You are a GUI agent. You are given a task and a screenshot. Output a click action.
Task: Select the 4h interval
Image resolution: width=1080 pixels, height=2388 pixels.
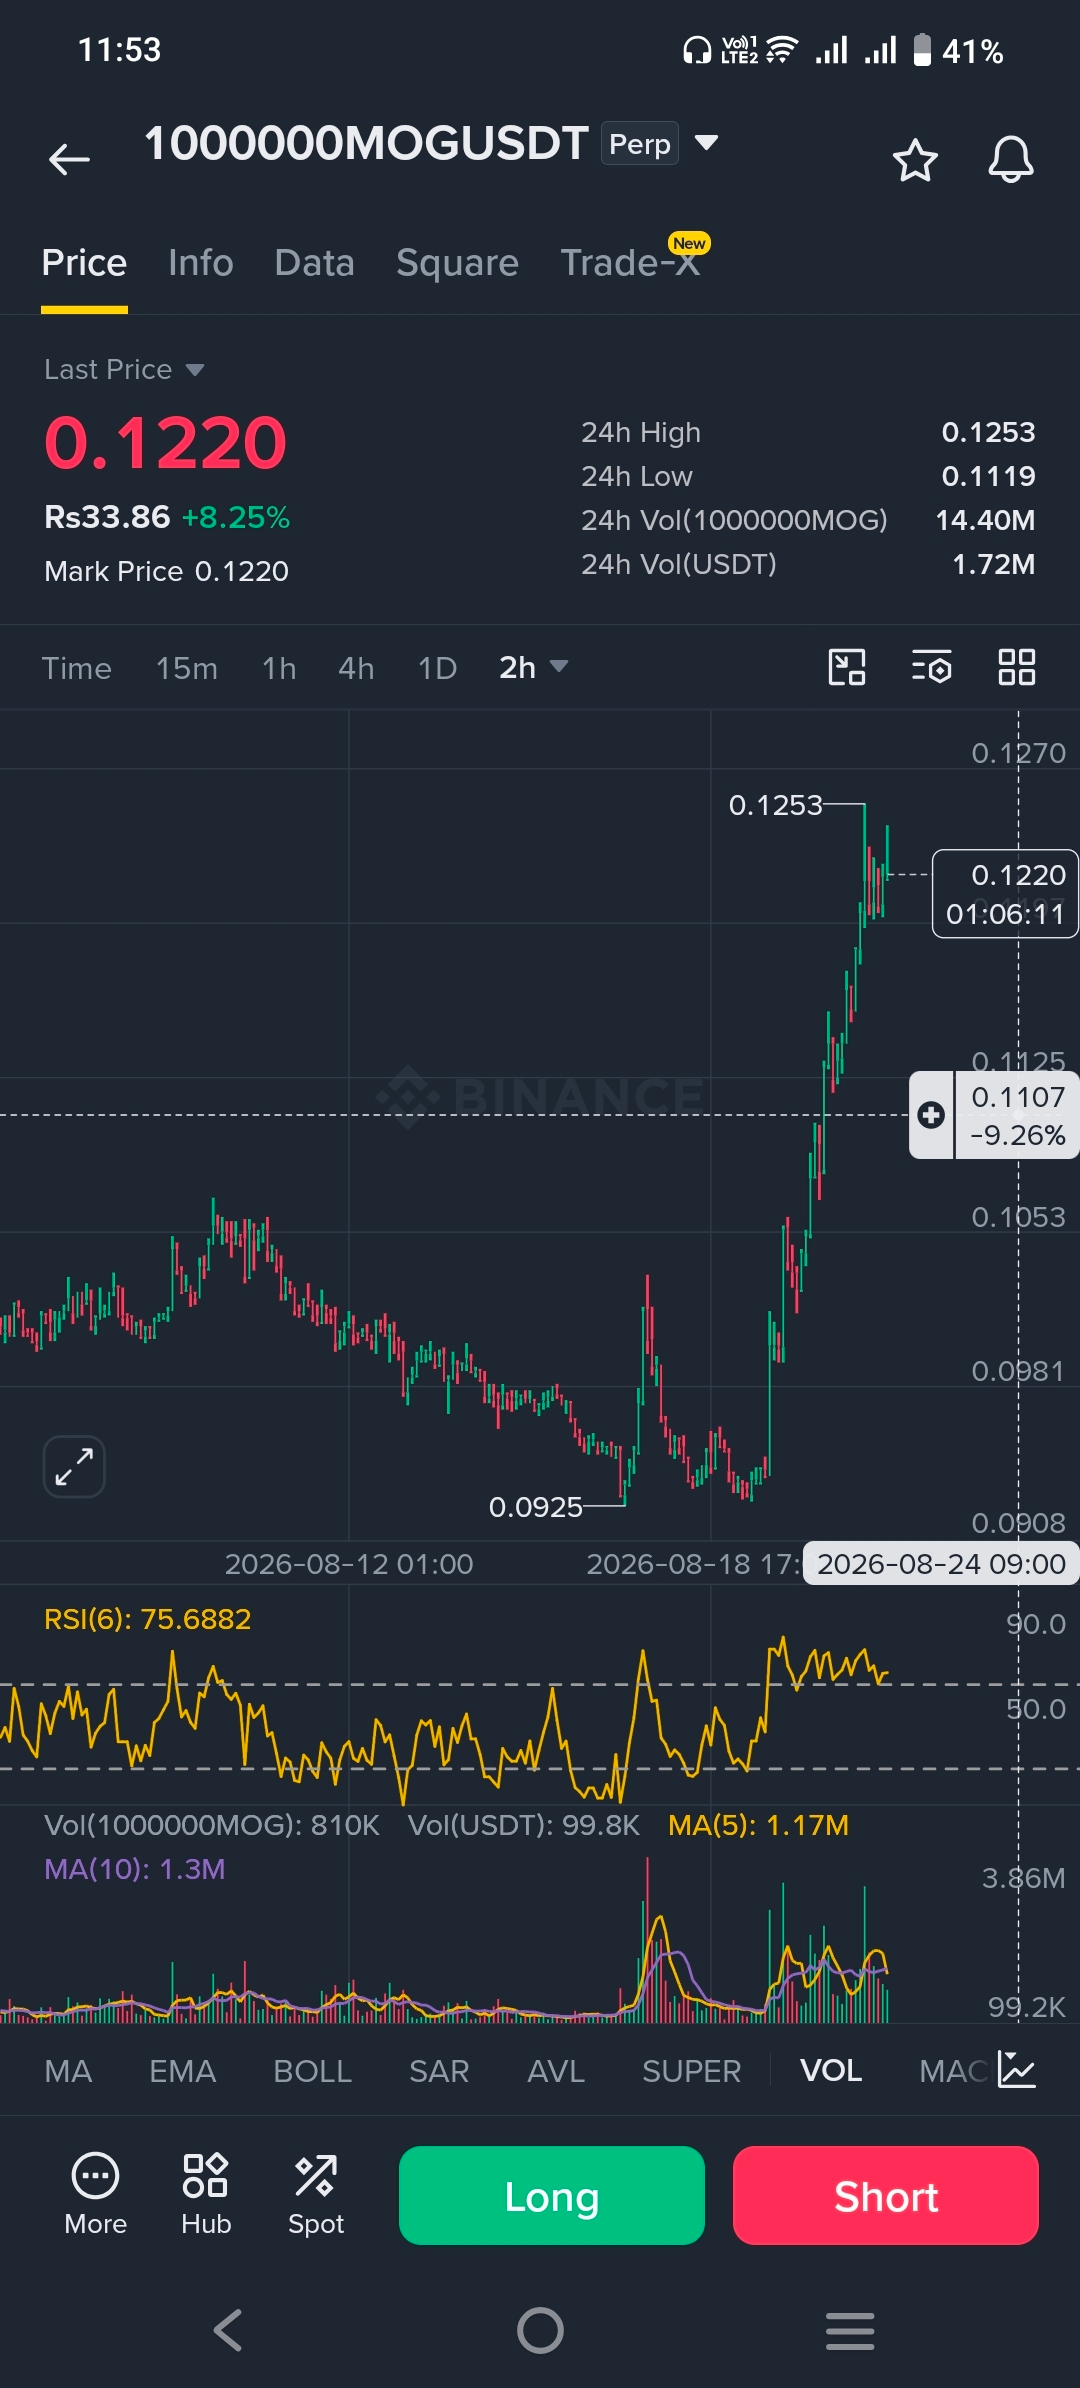pyautogui.click(x=356, y=668)
